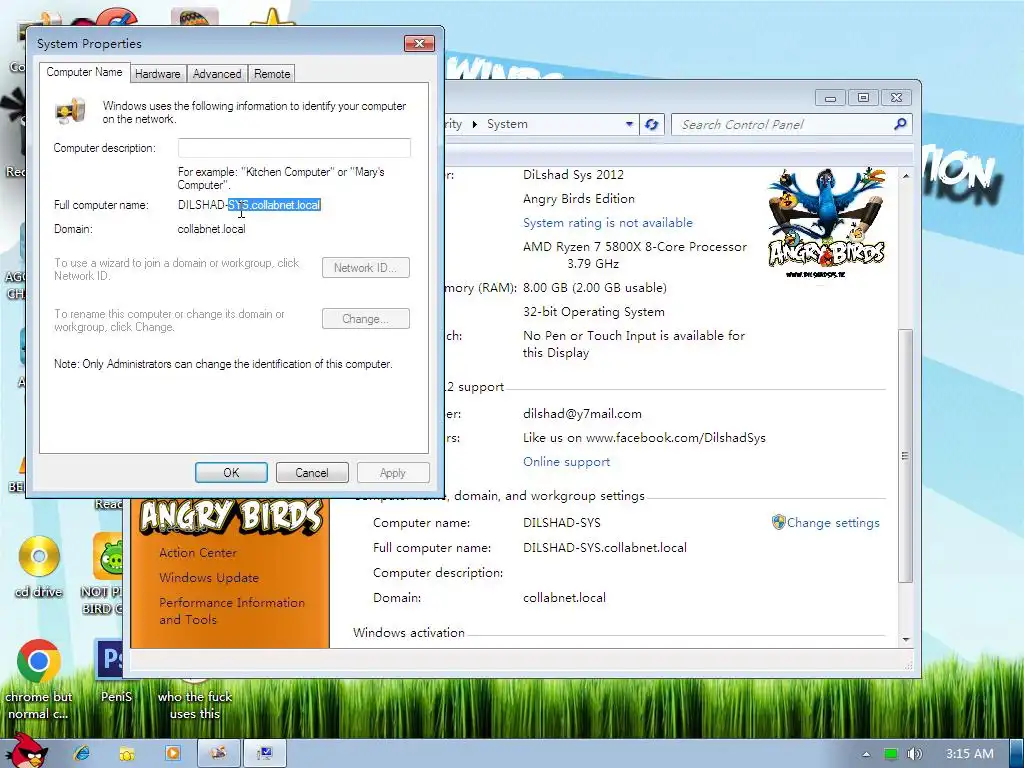1024x768 pixels.
Task: Click the disabled Network ID button
Action: 366,268
